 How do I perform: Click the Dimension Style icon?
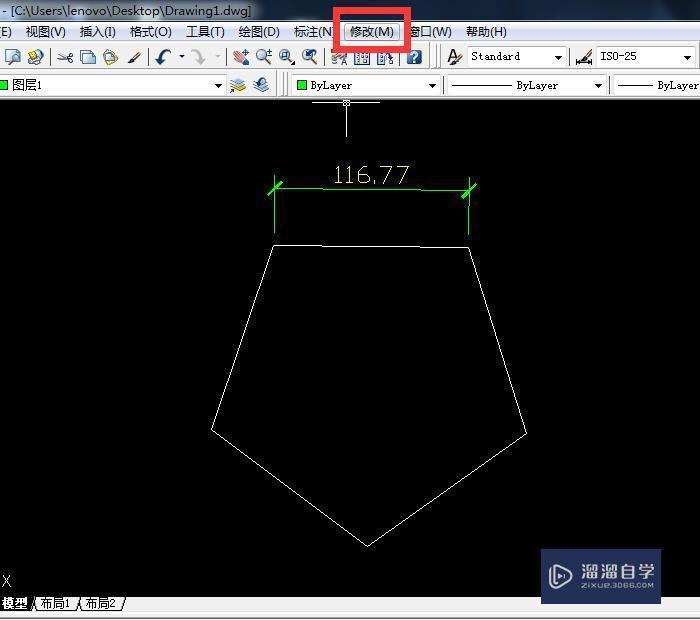pyautogui.click(x=583, y=57)
